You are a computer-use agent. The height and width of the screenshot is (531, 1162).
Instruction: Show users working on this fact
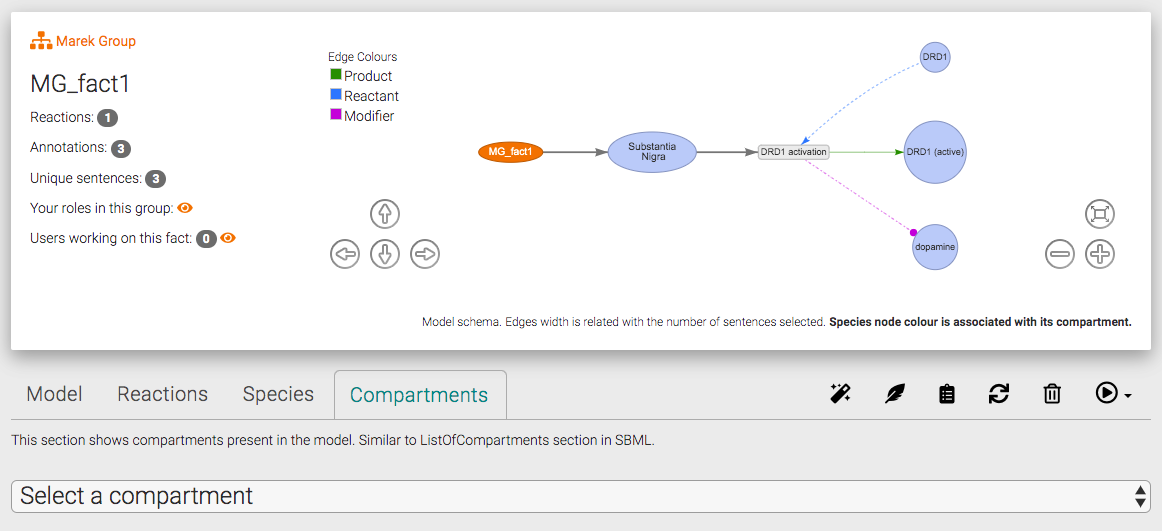click(x=228, y=238)
